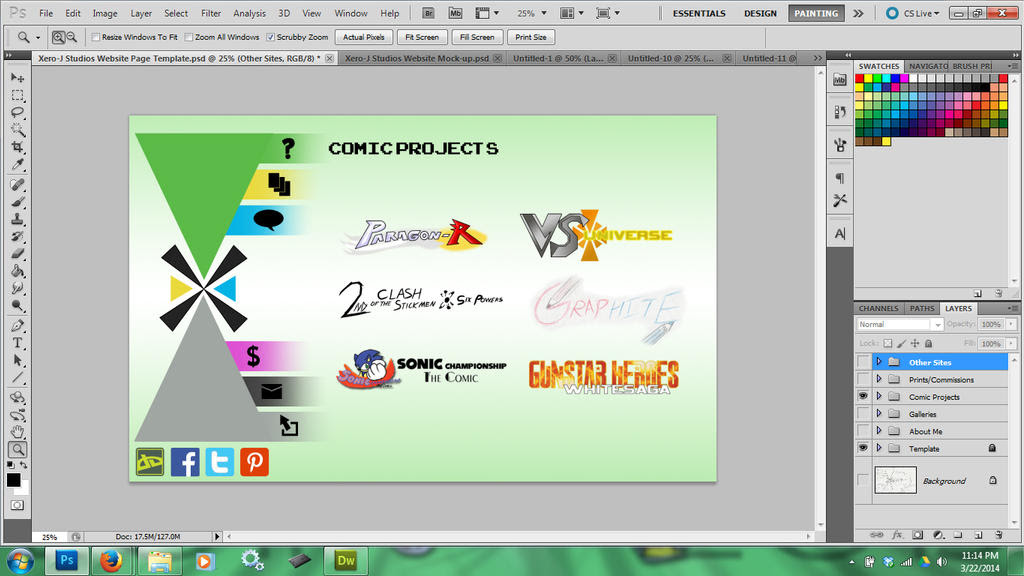Open the blend mode Normal dropdown
This screenshot has width=1024, height=576.
[x=899, y=325]
